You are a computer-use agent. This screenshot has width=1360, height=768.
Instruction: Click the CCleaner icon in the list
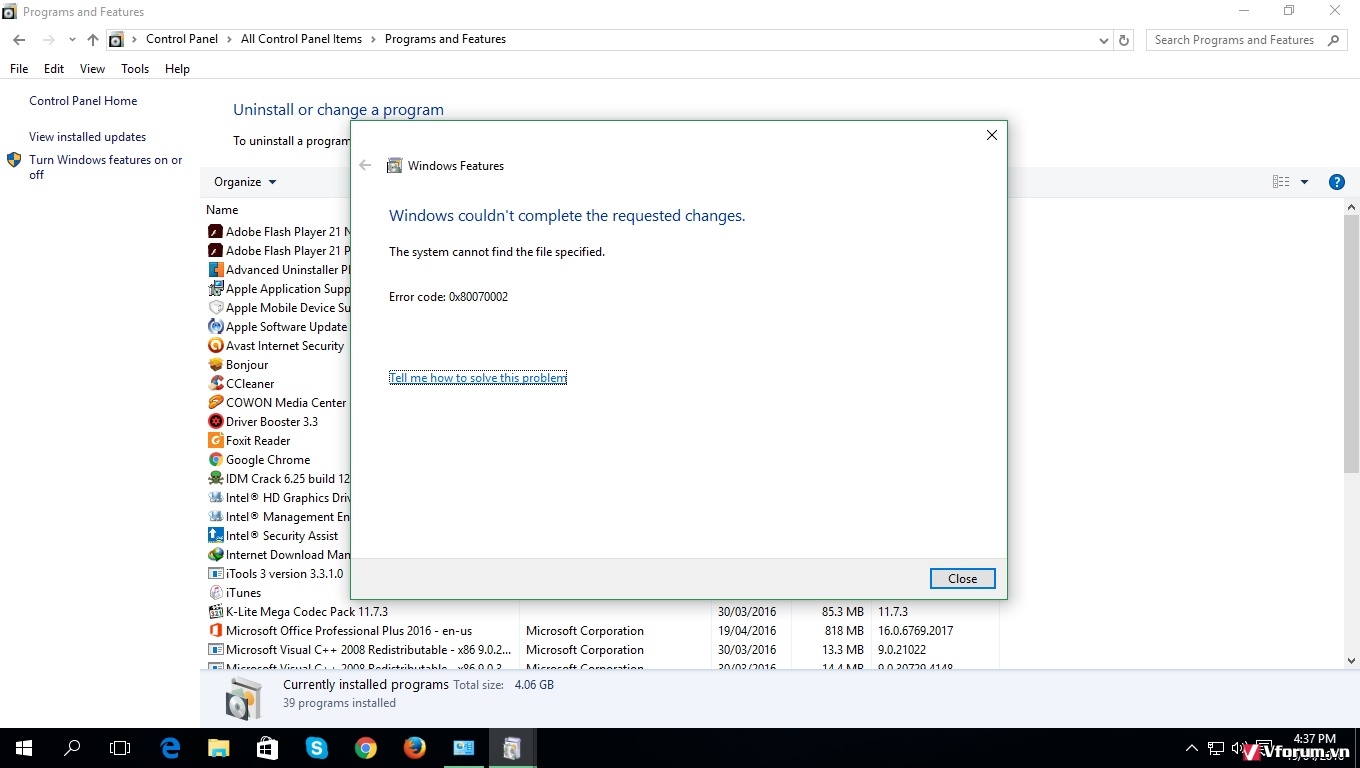coord(215,384)
